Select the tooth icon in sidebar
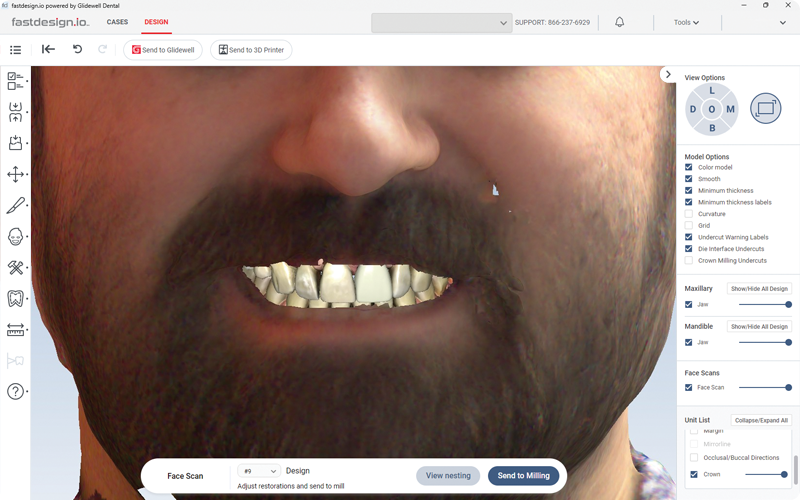The image size is (800, 500). click(16, 298)
